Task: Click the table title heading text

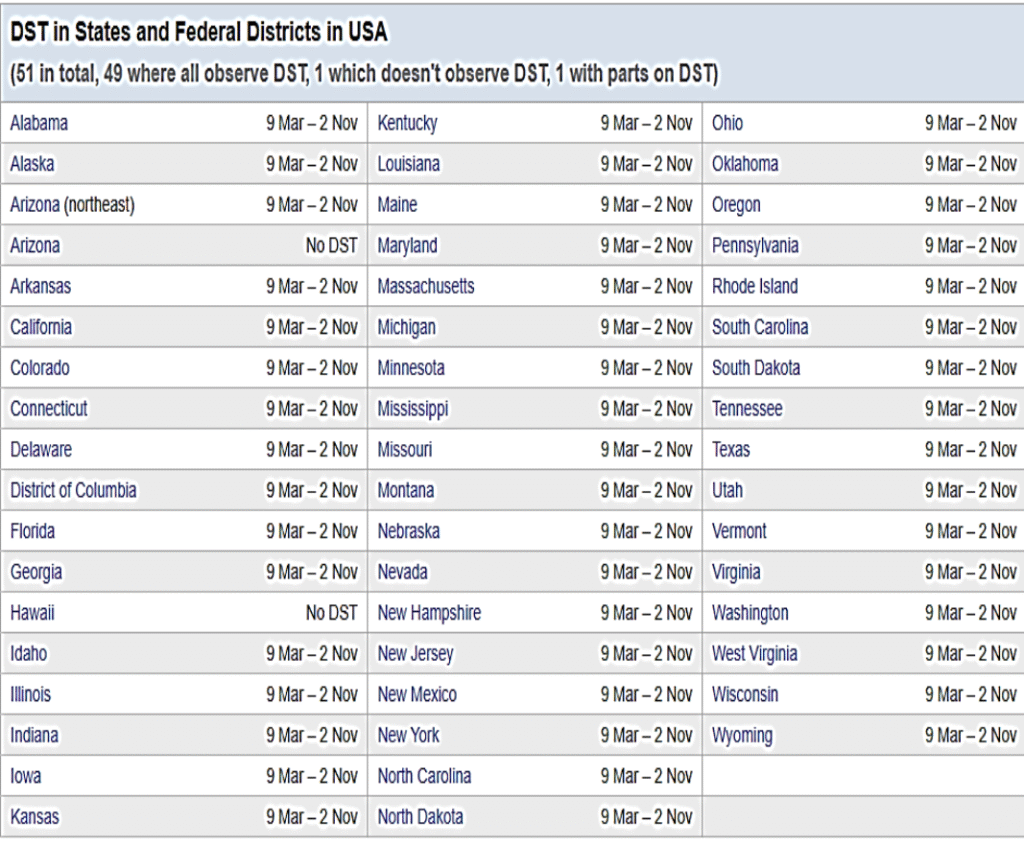Action: 199,33
